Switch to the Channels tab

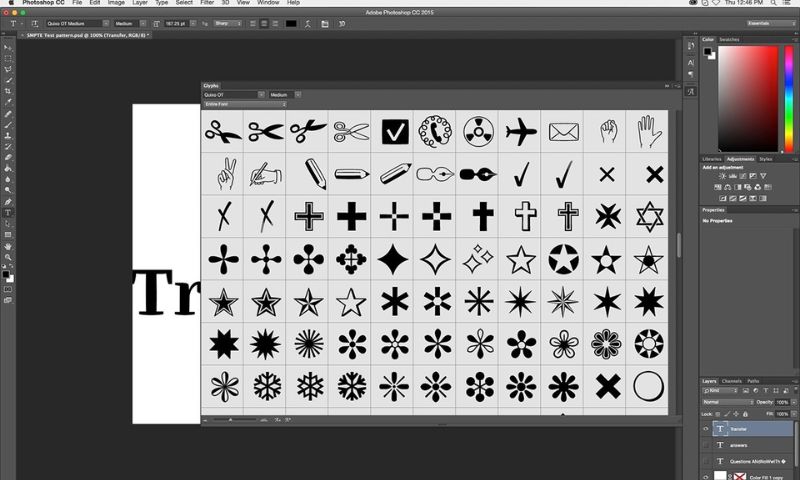pyautogui.click(x=732, y=381)
